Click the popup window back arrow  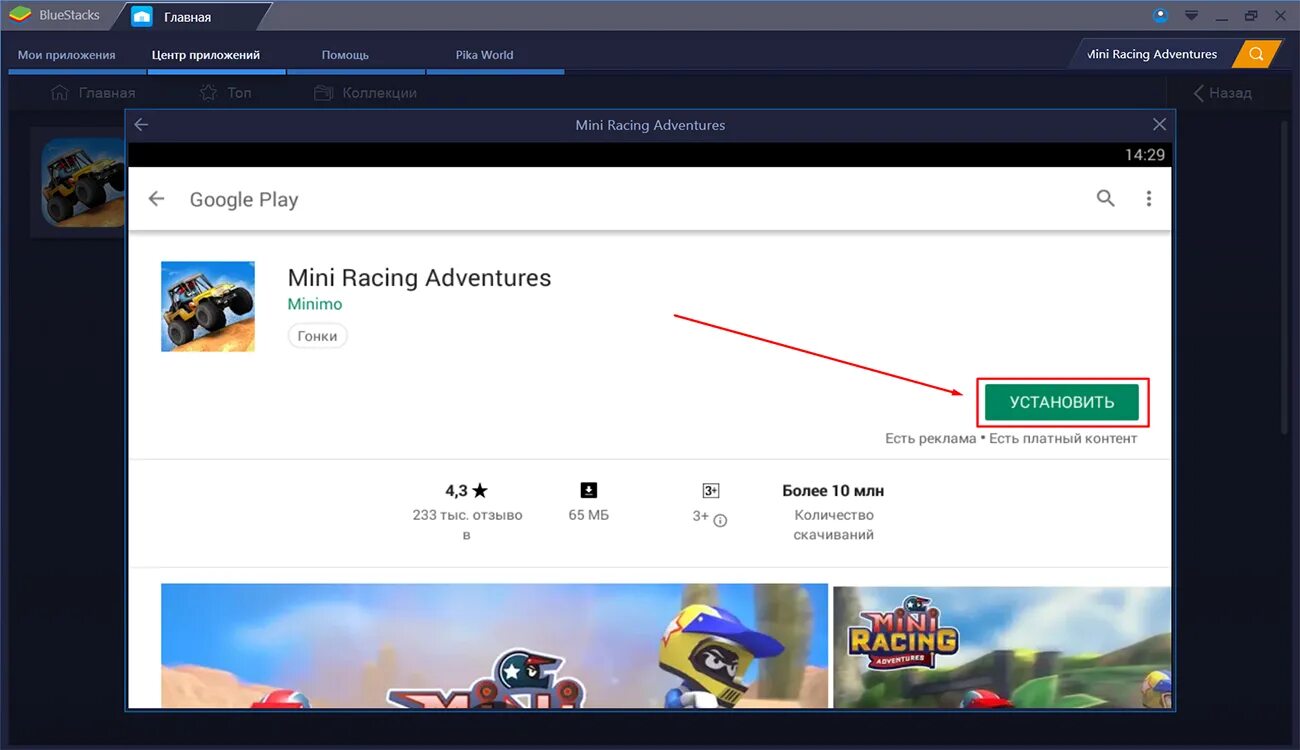[x=141, y=125]
